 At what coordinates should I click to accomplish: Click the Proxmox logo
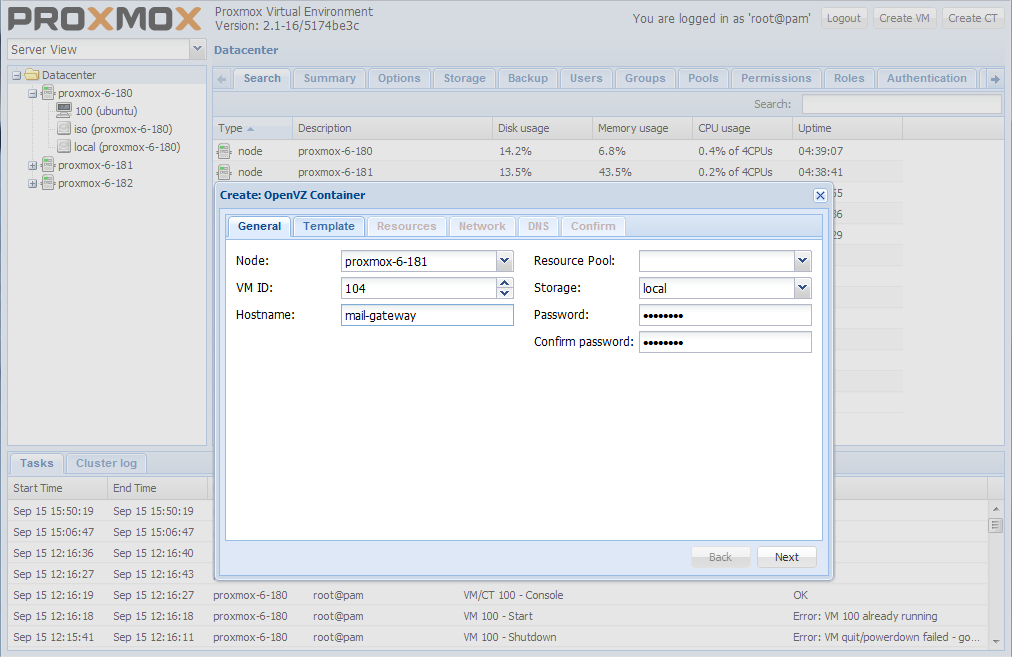105,19
